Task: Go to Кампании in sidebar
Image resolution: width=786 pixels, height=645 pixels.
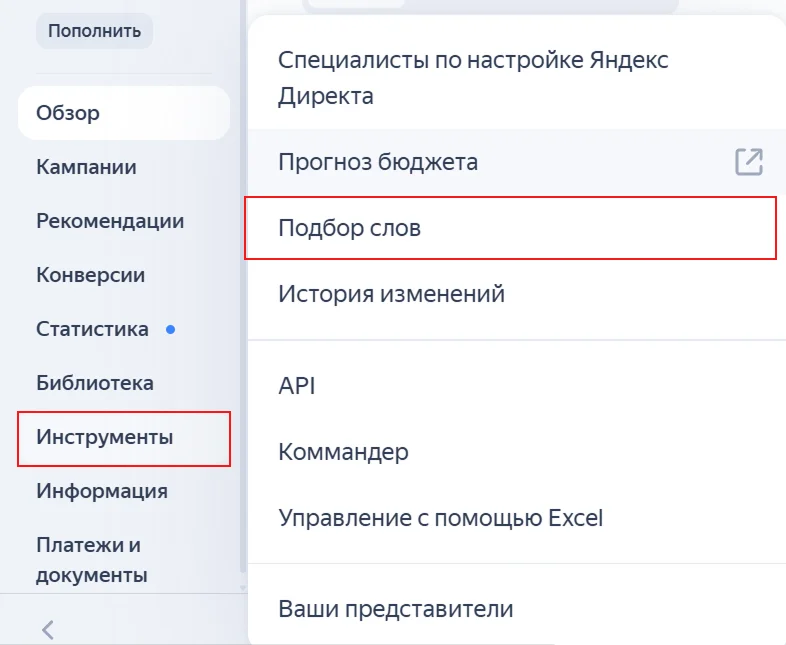Action: (x=86, y=167)
